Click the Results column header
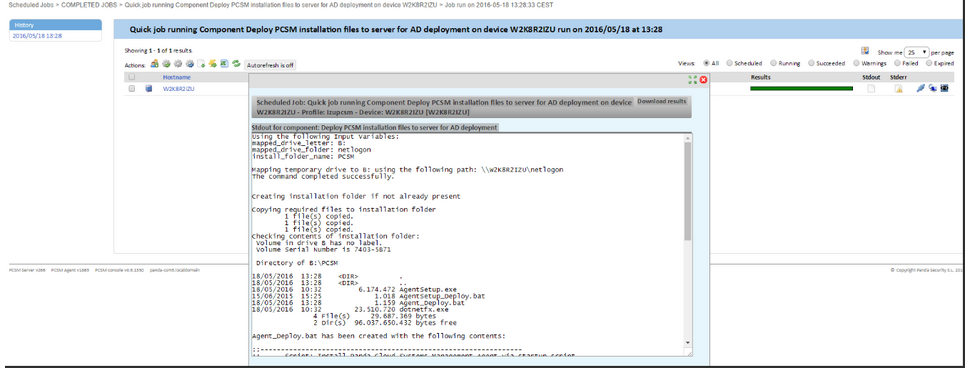The width and height of the screenshot is (968, 370). coord(760,77)
